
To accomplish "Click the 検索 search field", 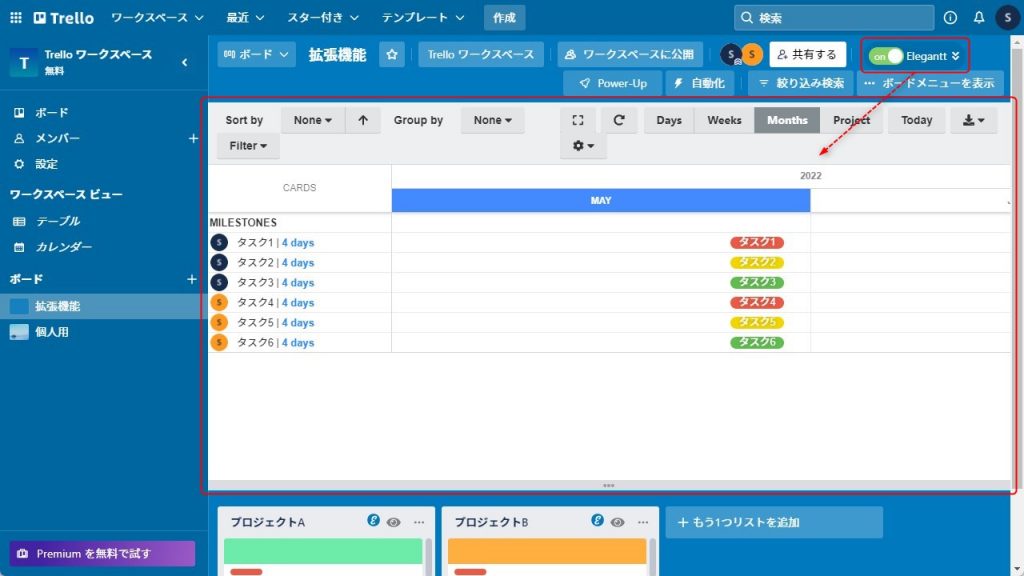I will 834,18.
